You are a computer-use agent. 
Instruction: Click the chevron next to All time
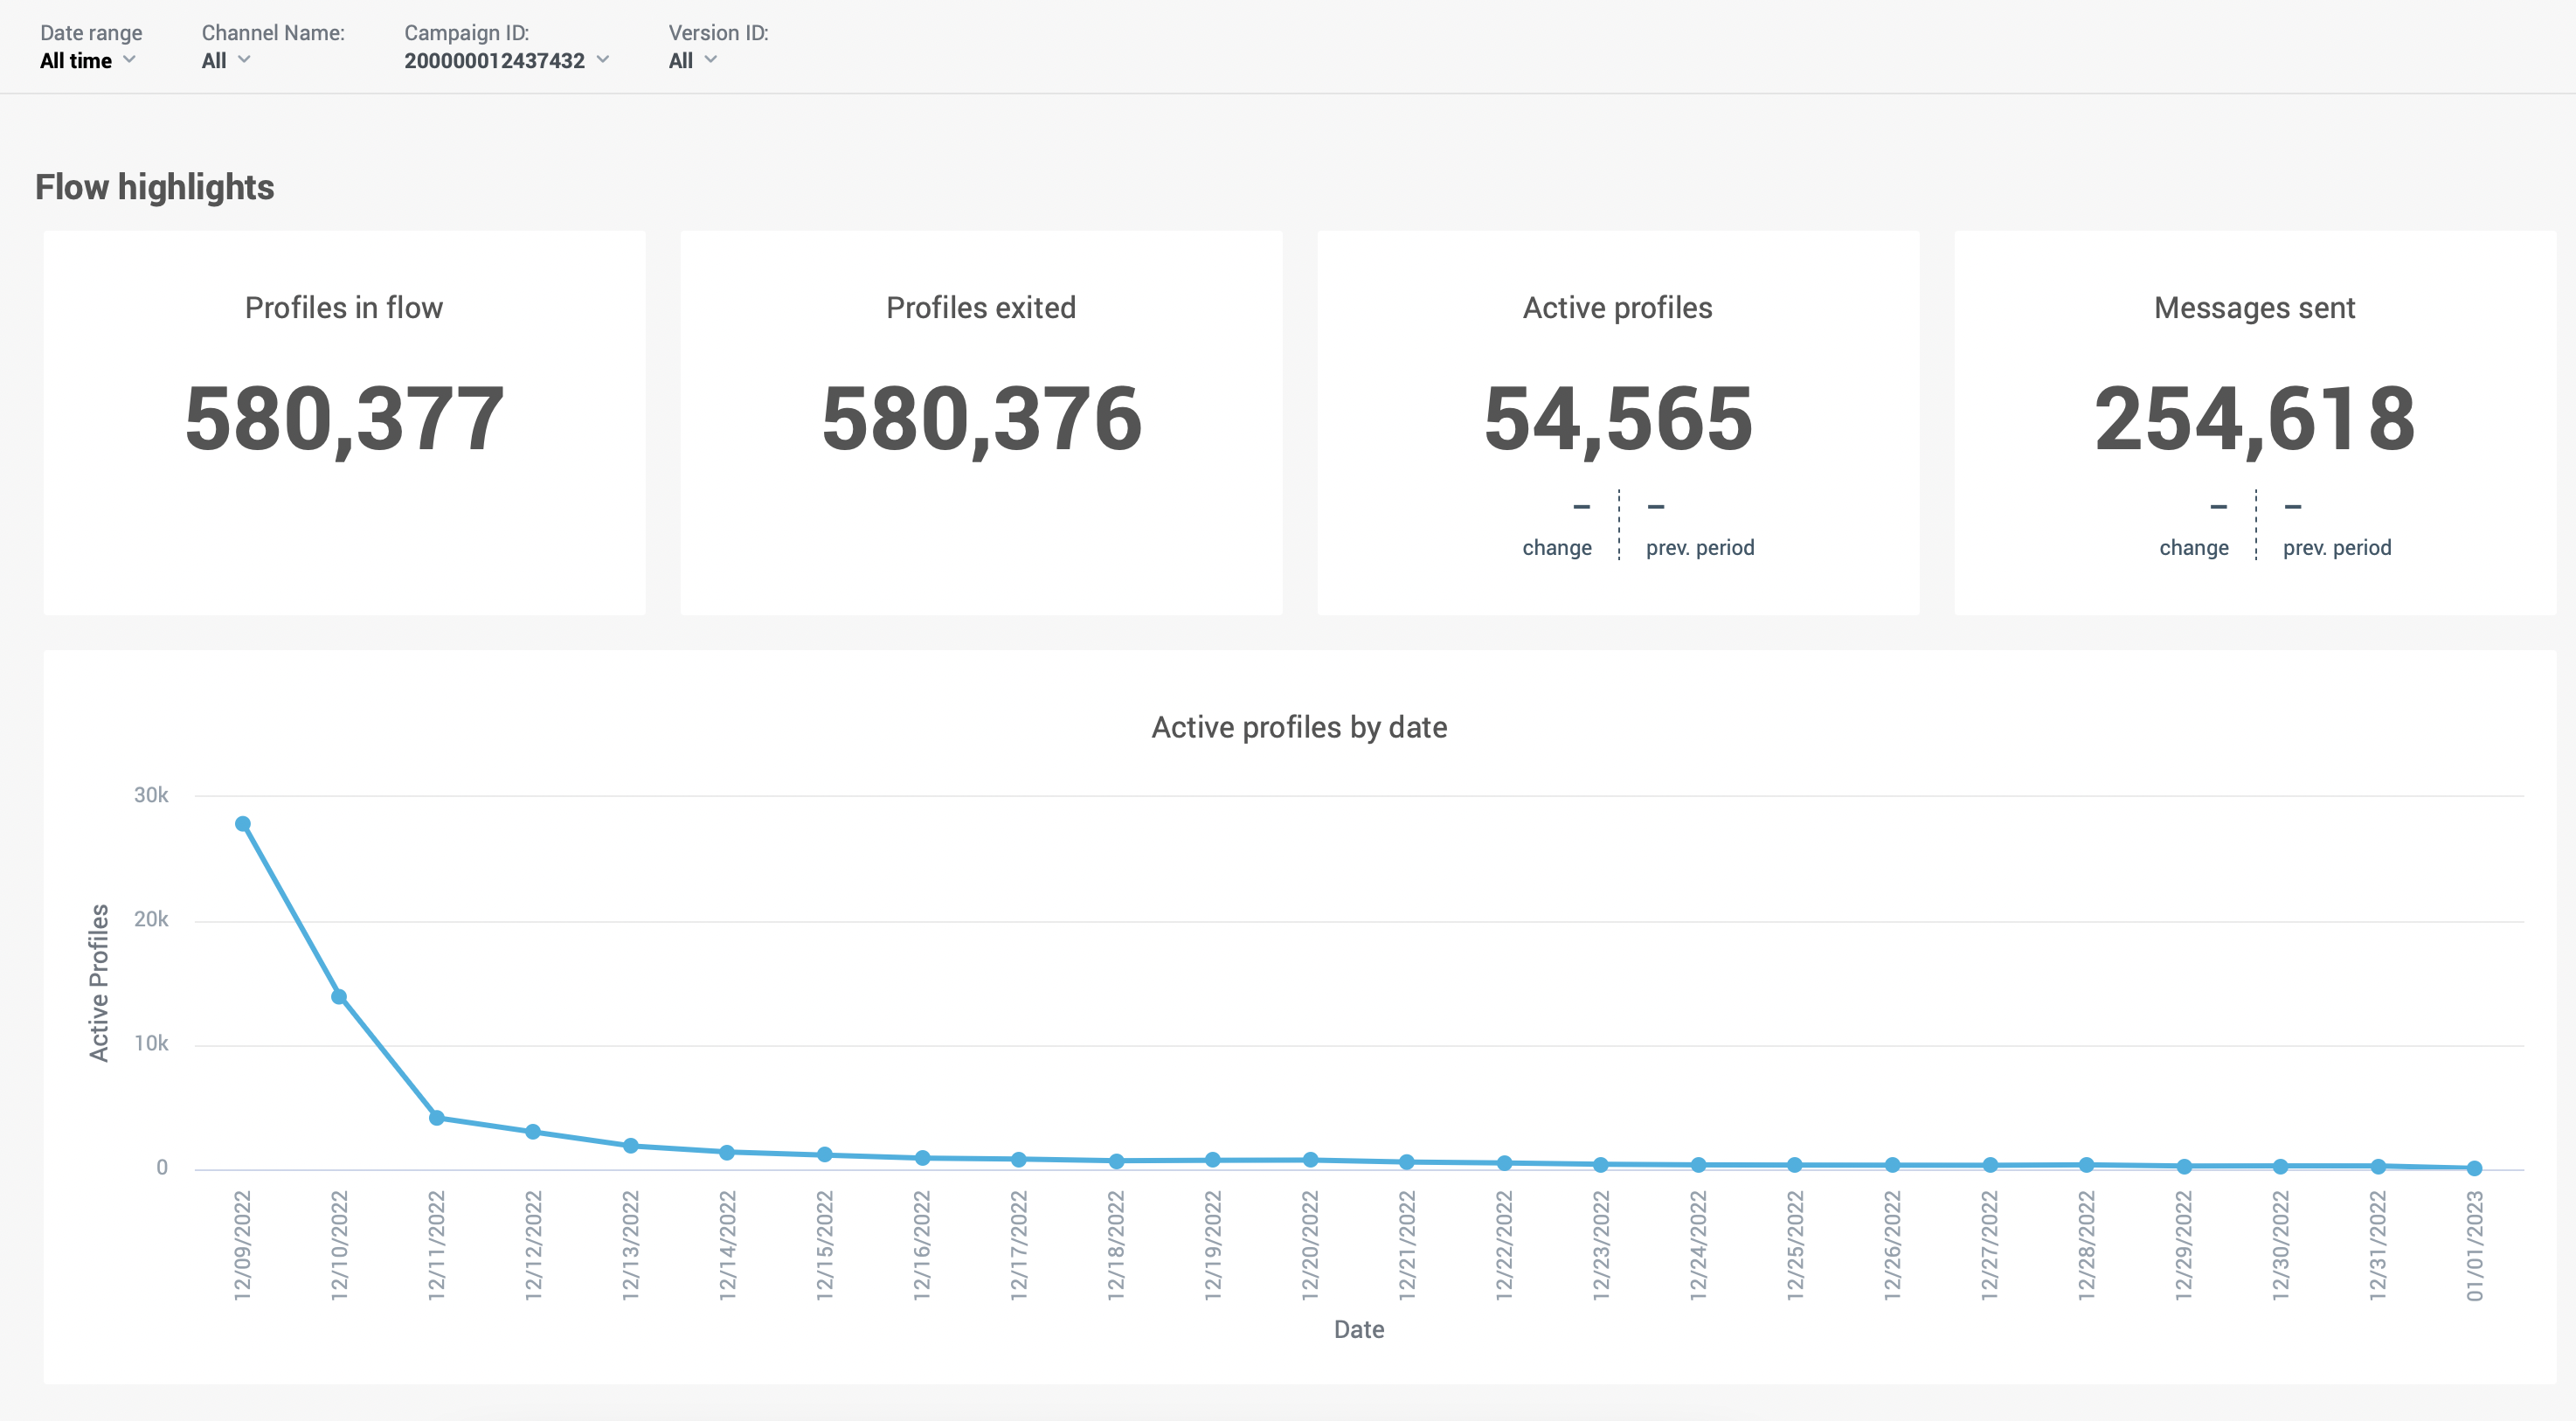(x=129, y=59)
